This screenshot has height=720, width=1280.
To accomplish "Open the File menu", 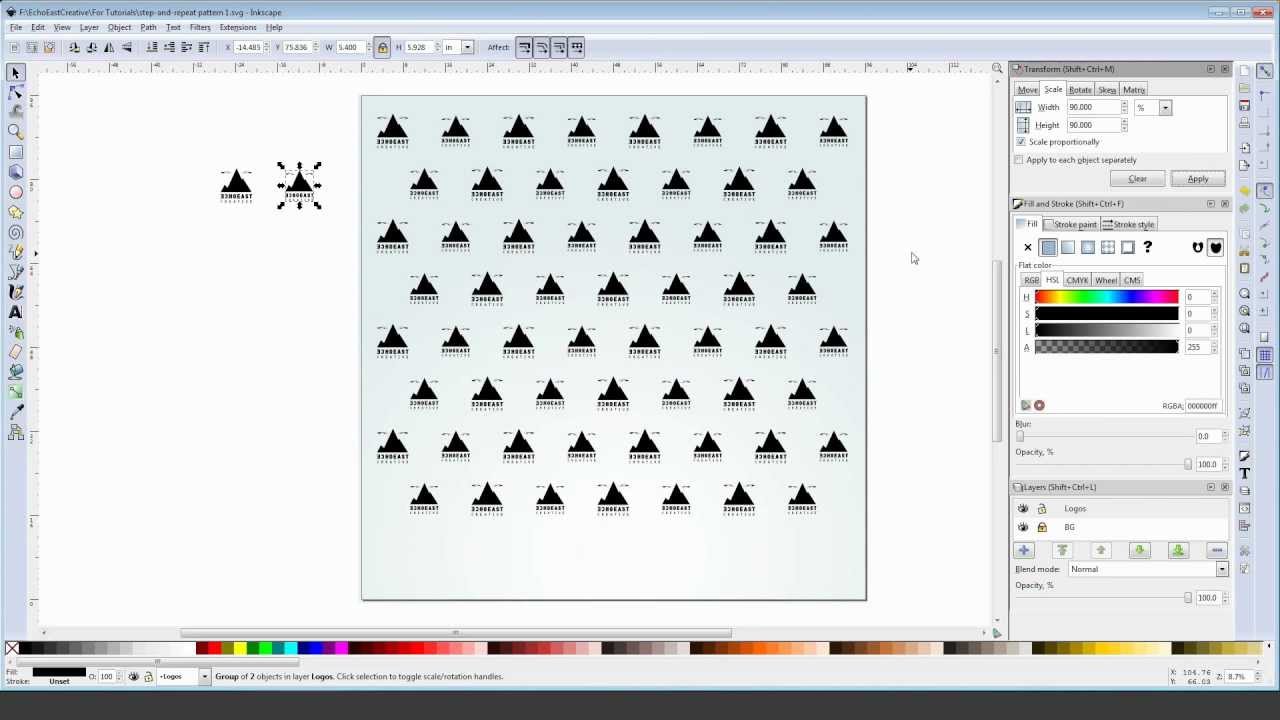I will pyautogui.click(x=16, y=27).
